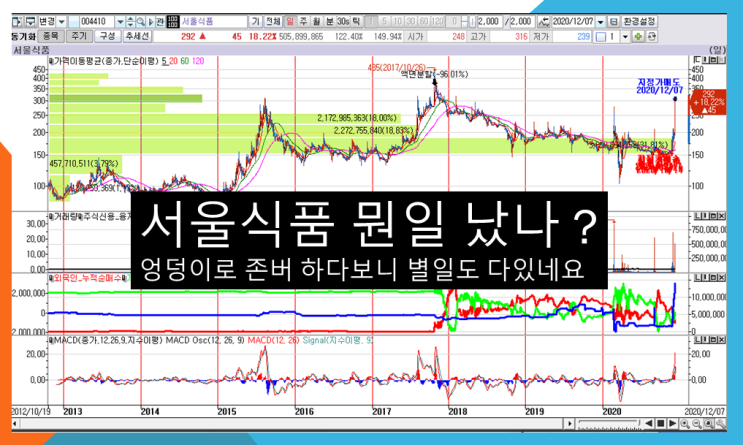Image resolution: width=743 pixels, height=445 pixels.
Task: Click the 추세선 trendline button
Action: point(137,36)
